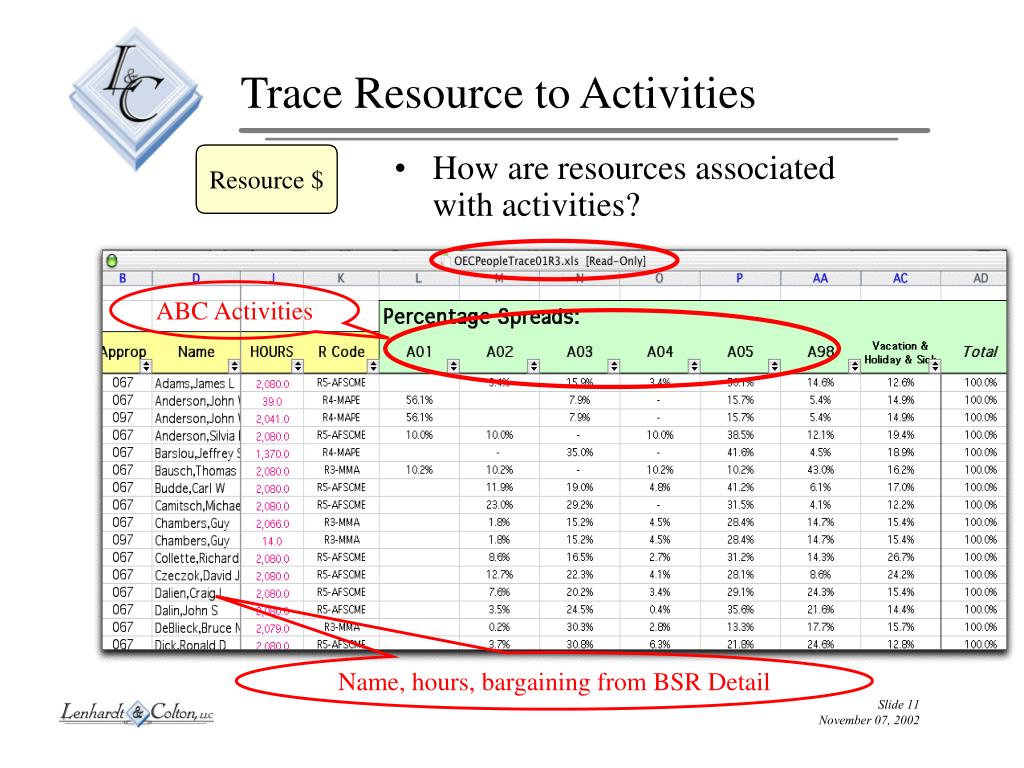Select the Barslou,Jeffrey name cell
1024x768 pixels.
[x=197, y=453]
